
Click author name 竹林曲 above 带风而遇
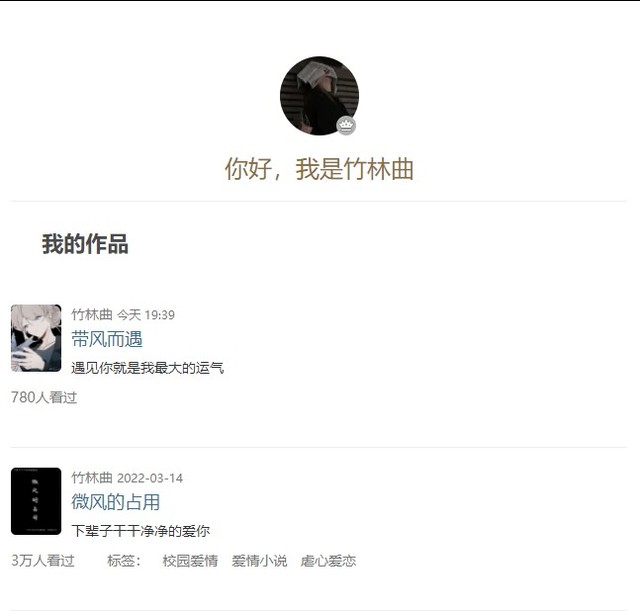pos(92,315)
